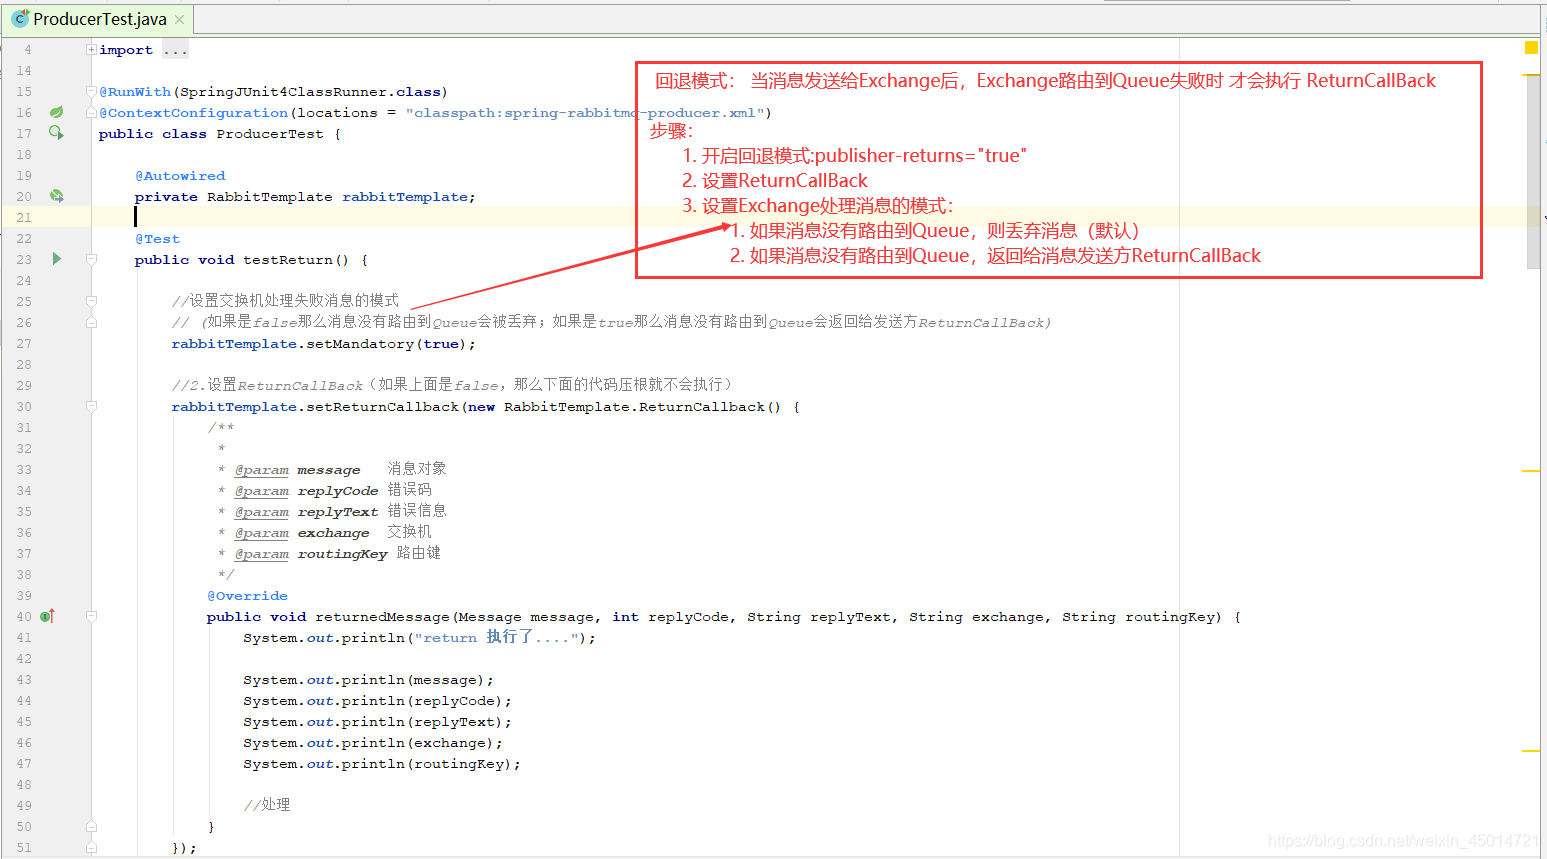Viewport: 1547px width, 859px height.
Task: Collapse the ReturnCallback anonymous class on line 30
Action: click(x=91, y=406)
